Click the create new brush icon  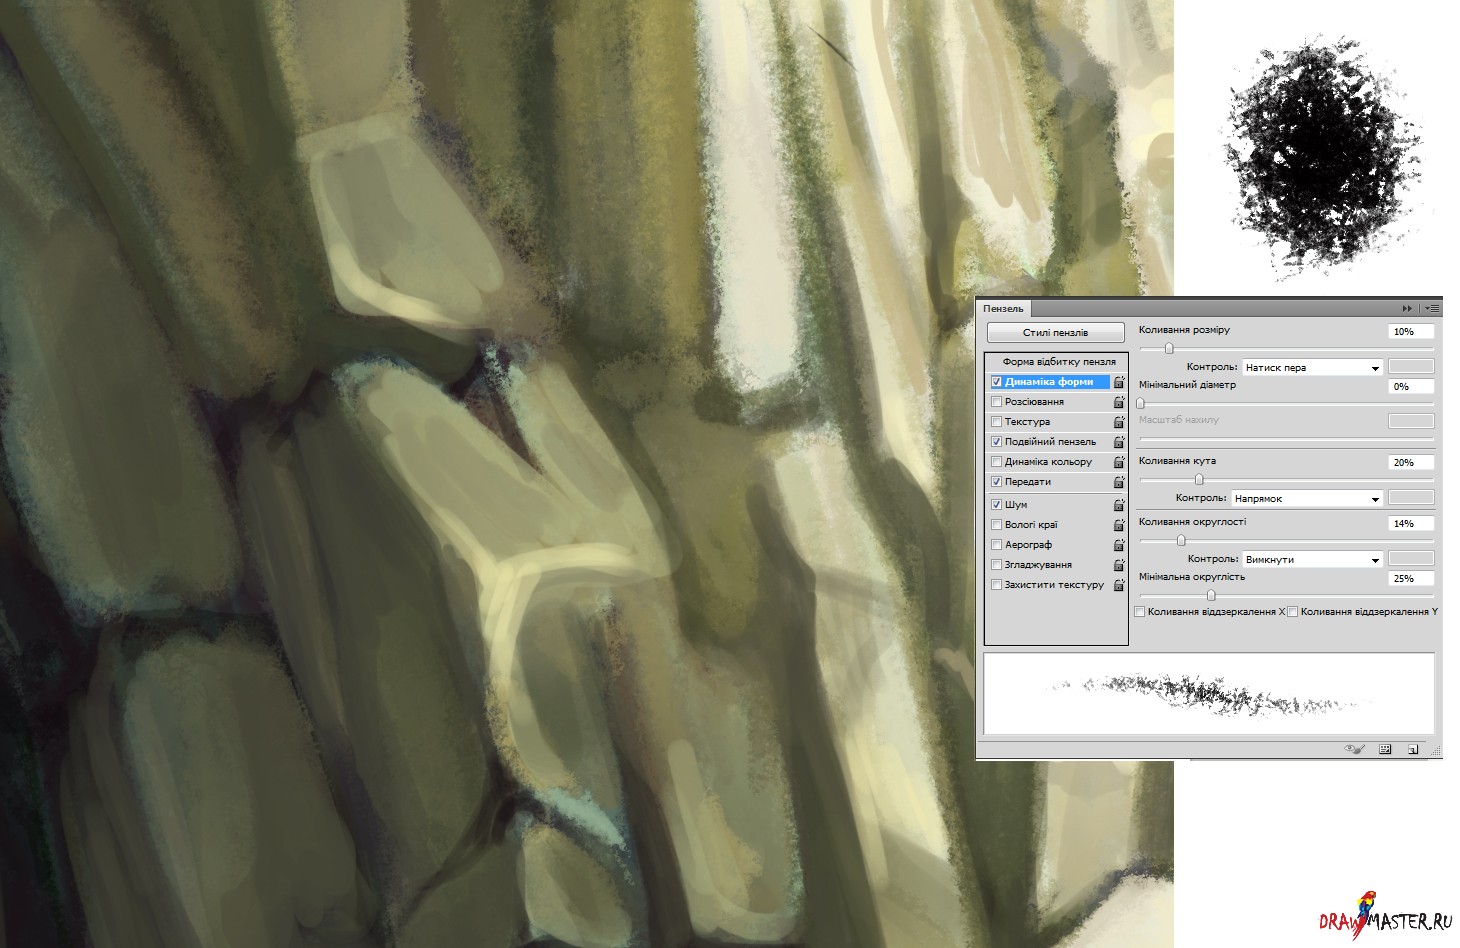pos(1413,748)
